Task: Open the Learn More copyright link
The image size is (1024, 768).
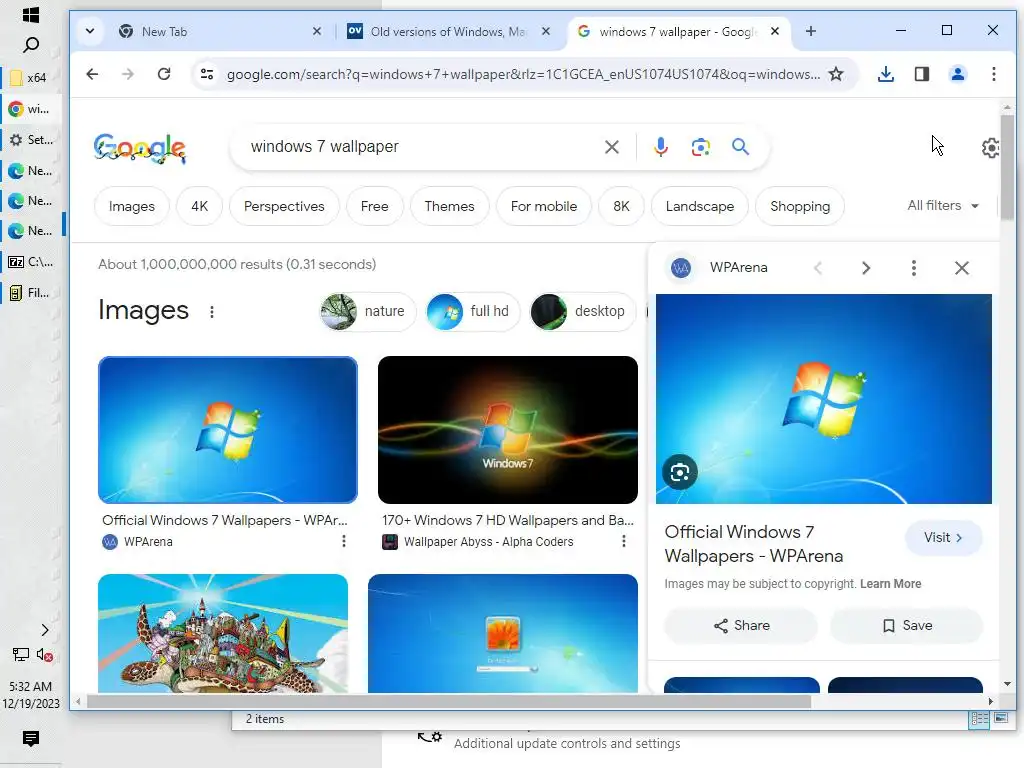Action: click(890, 584)
